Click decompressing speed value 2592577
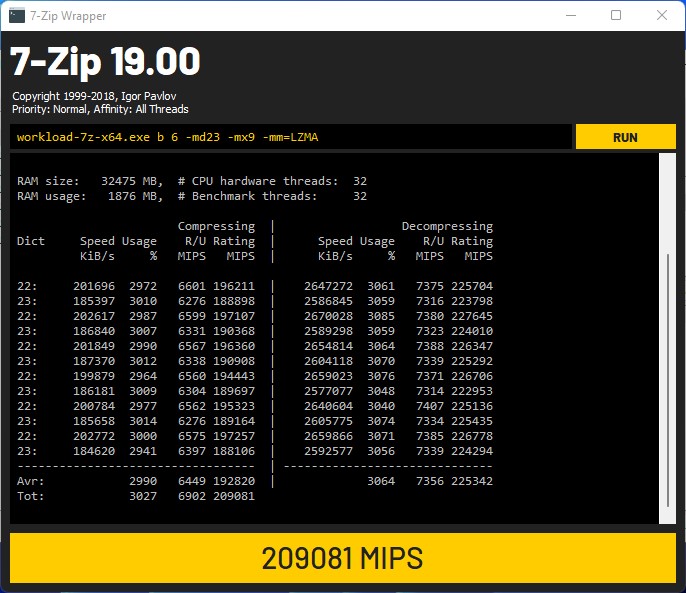This screenshot has height=593, width=686. tap(328, 451)
